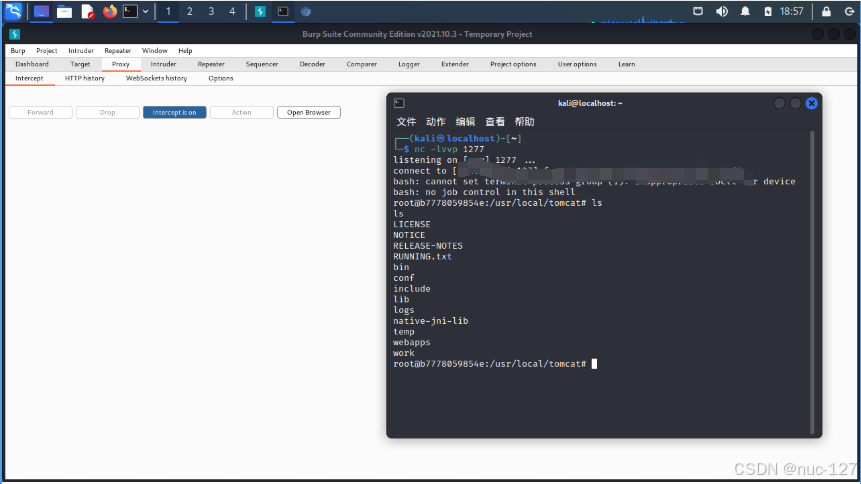
Task: Click the 18:57 clock
Action: 791,12
